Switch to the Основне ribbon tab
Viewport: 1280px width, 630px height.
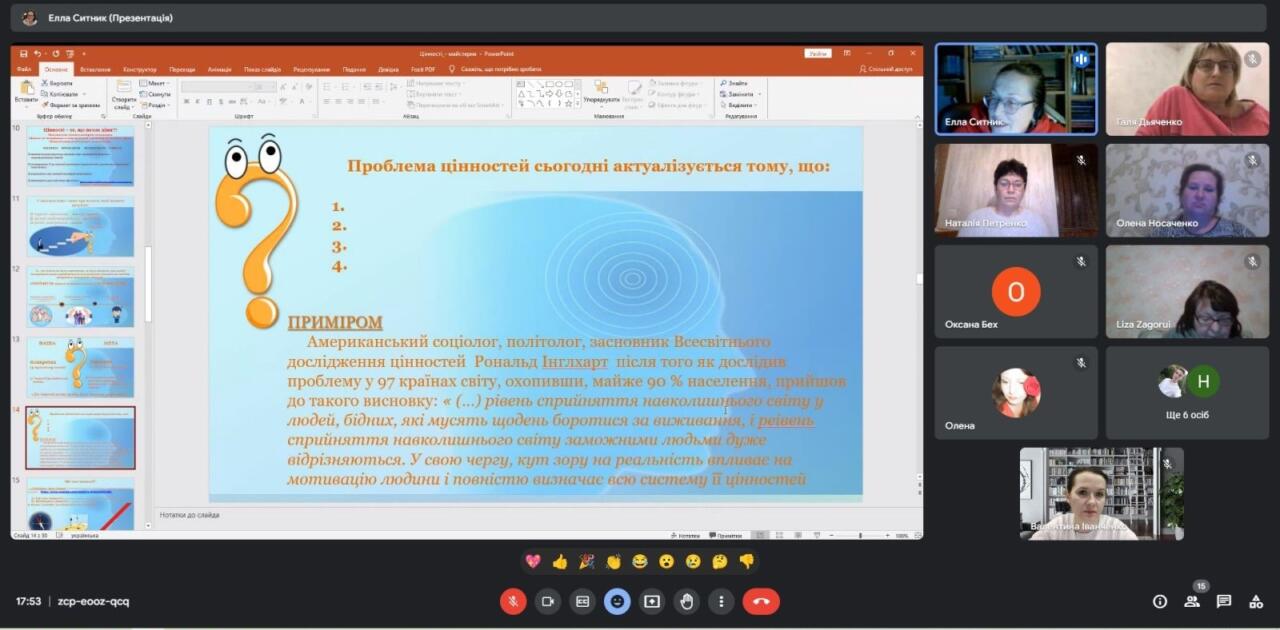click(56, 69)
